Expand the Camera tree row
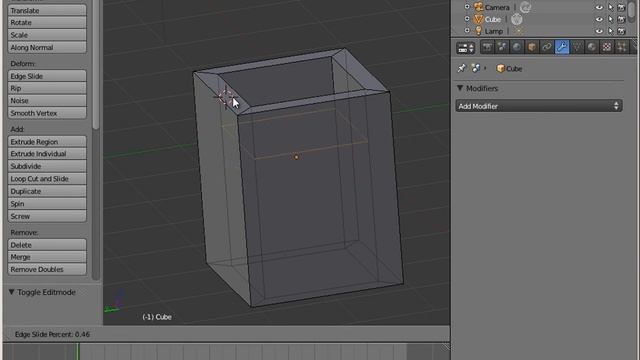Viewport: 640px width, 360px height. (467, 7)
